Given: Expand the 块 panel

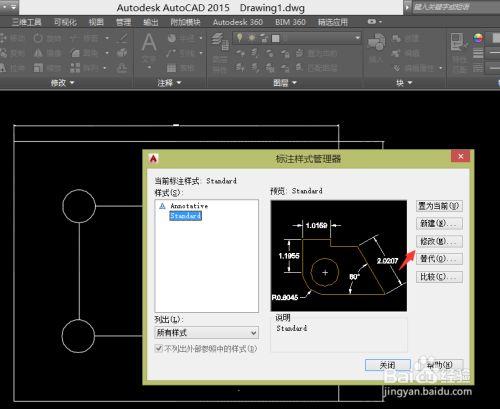Looking at the screenshot, I should (x=404, y=83).
